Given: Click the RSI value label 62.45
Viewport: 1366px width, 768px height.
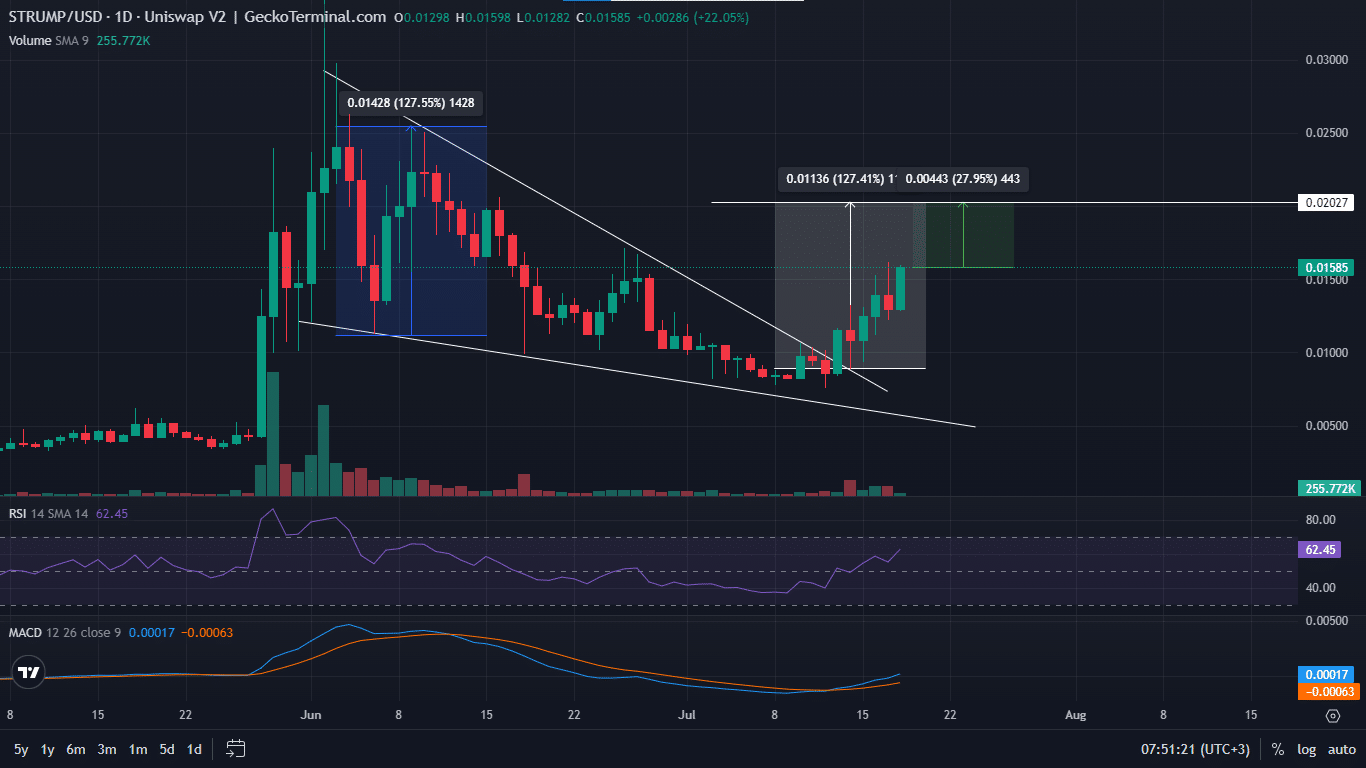Looking at the screenshot, I should tap(1320, 550).
